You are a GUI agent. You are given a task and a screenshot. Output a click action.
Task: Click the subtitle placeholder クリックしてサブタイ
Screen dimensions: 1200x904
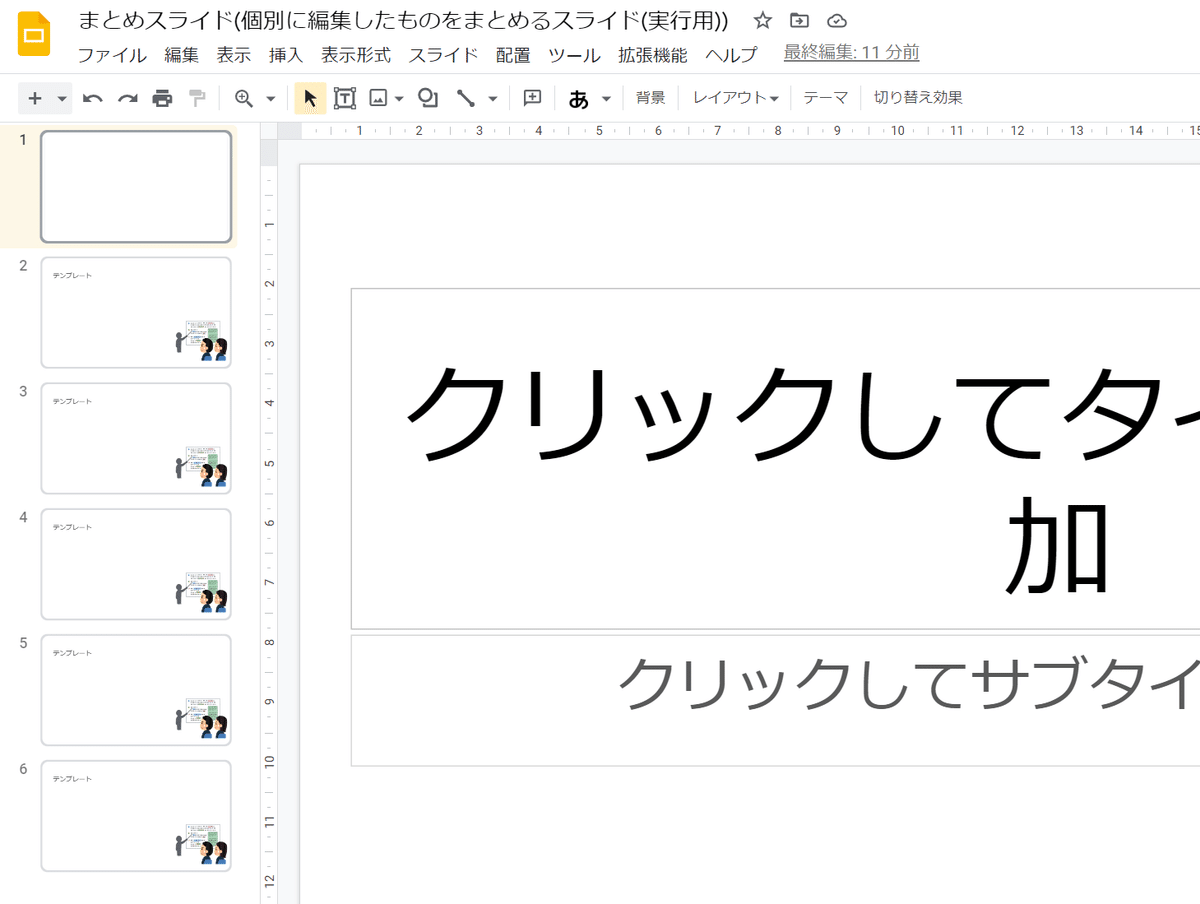point(775,700)
